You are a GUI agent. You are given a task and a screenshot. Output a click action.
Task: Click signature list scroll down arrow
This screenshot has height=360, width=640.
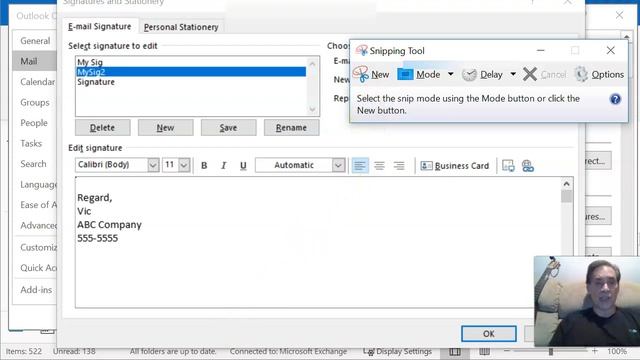tap(312, 109)
